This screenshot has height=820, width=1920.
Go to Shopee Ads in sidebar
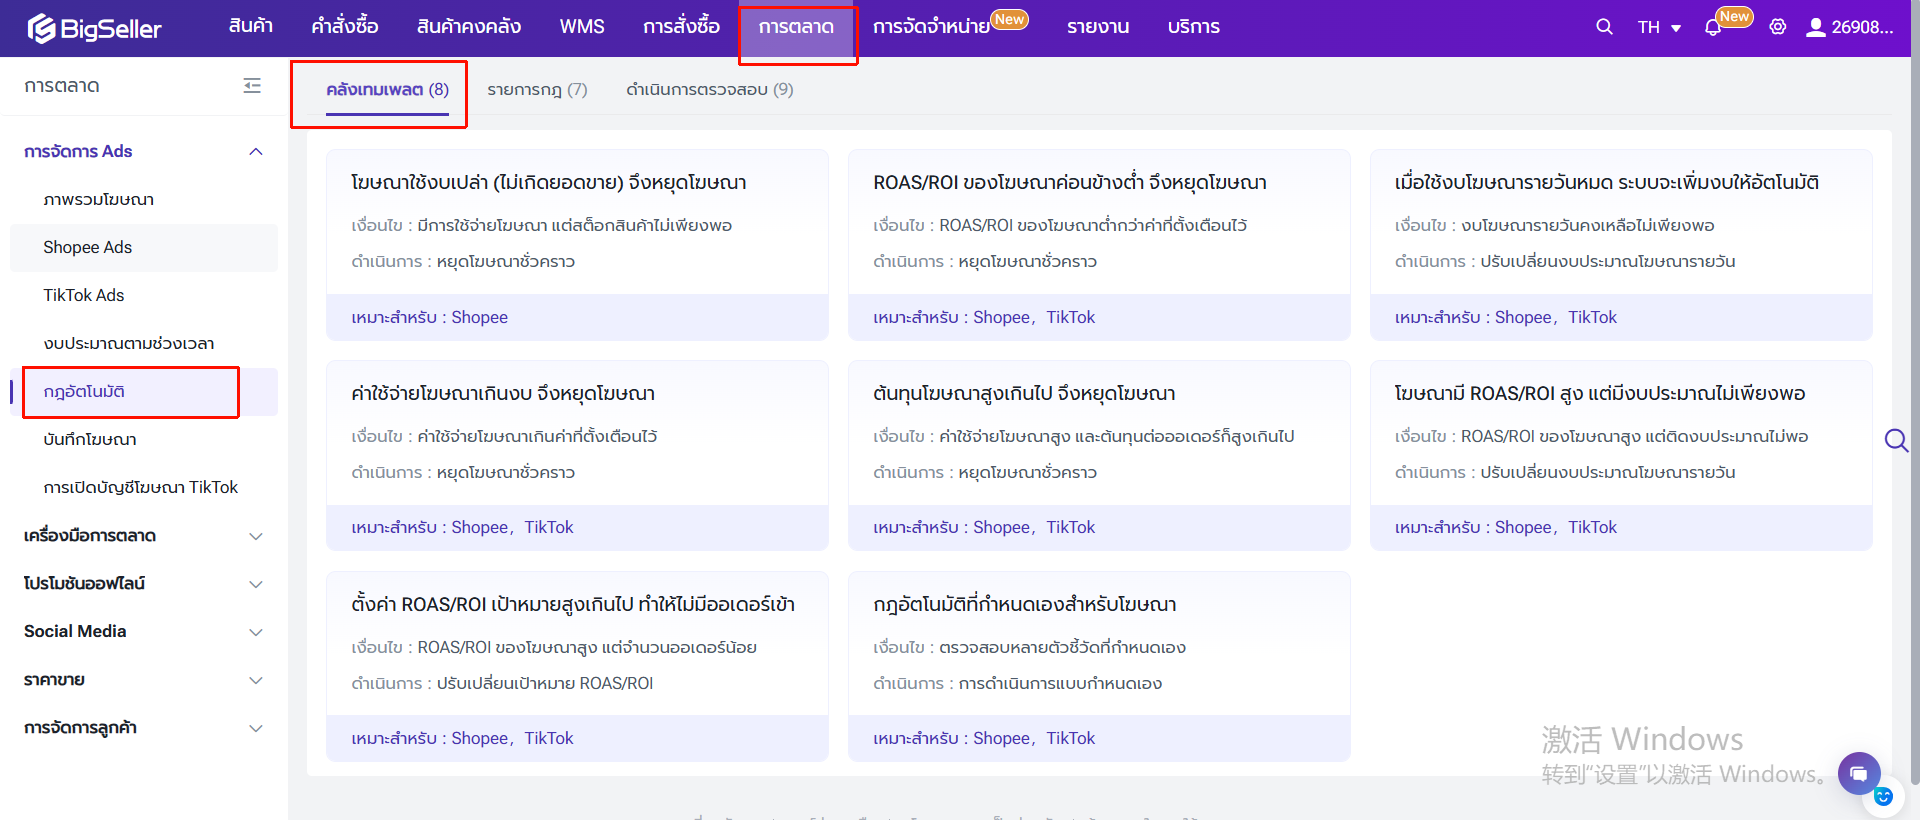pos(88,248)
